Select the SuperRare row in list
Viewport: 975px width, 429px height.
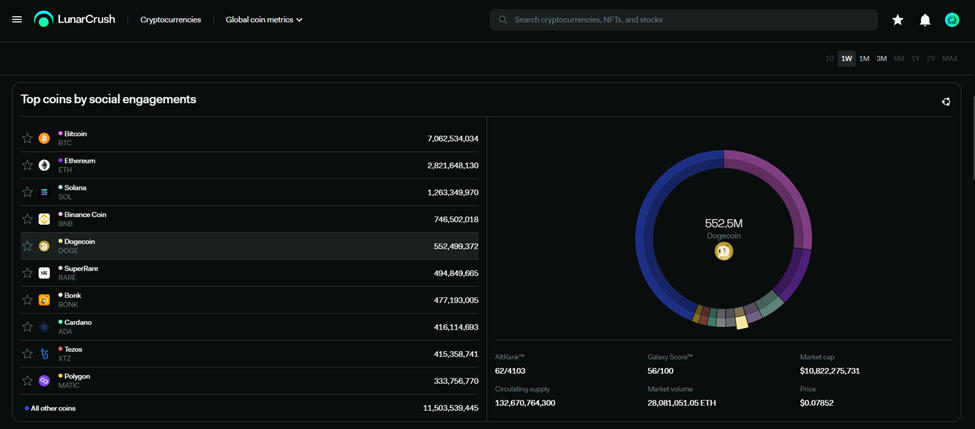point(250,273)
